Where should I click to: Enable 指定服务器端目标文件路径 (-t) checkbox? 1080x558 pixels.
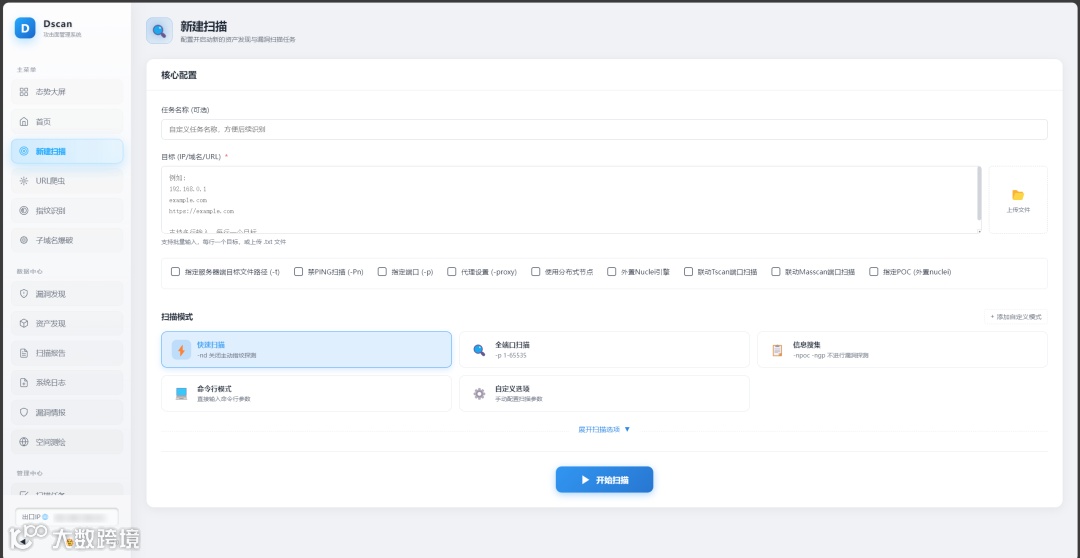pos(176,272)
